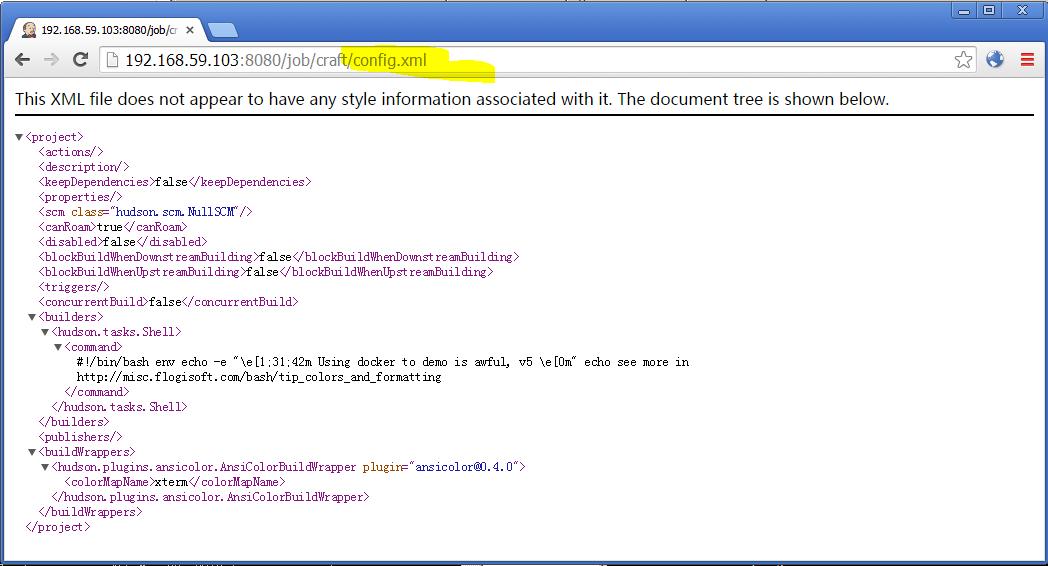Reload the config.xml page
Screen dimensions: 1048x566
point(80,60)
